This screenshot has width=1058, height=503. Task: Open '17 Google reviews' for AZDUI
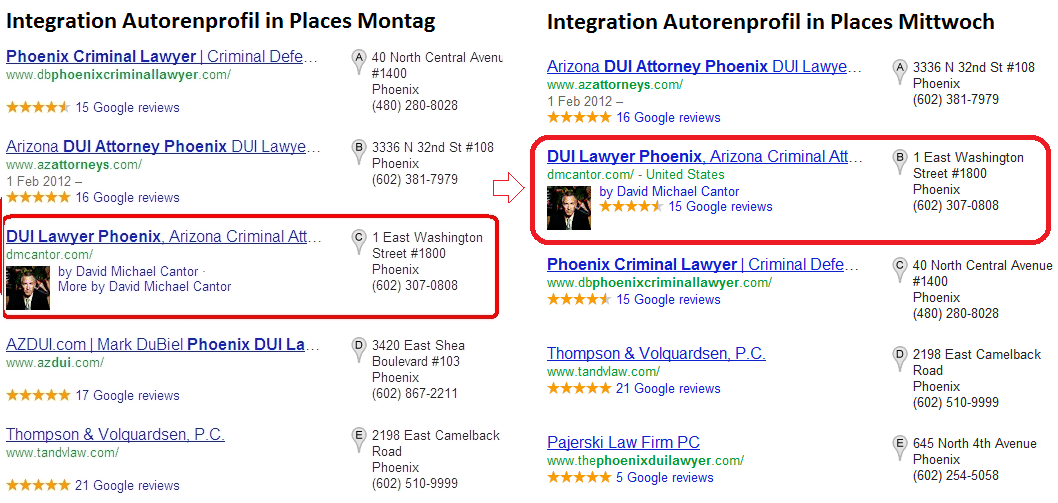(x=128, y=395)
